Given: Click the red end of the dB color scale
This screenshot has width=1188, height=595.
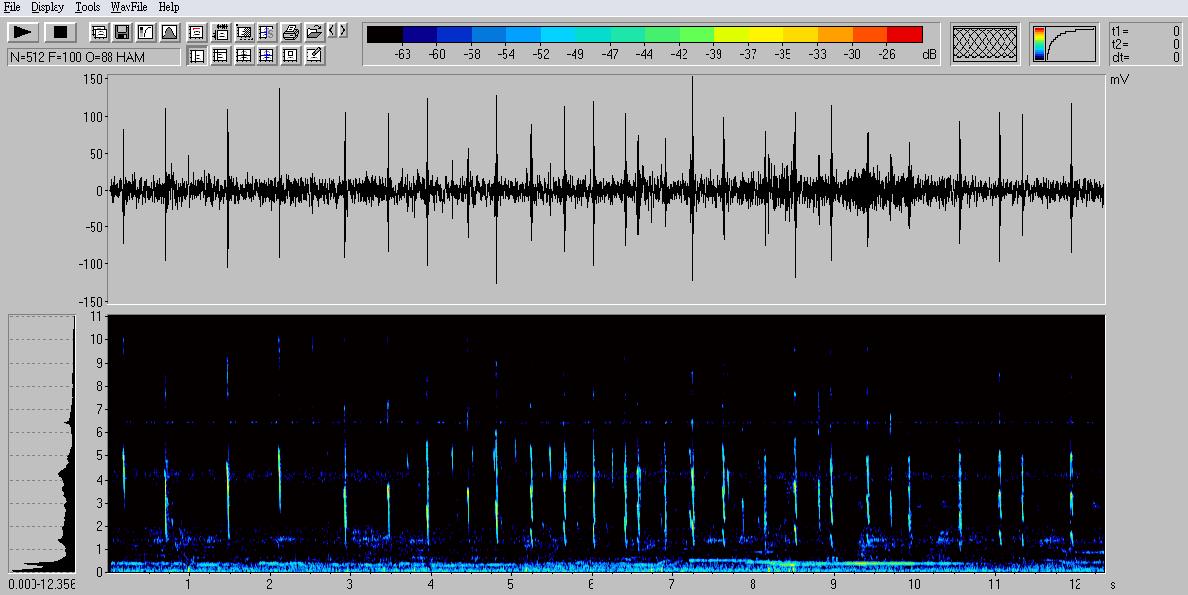Looking at the screenshot, I should 904,34.
